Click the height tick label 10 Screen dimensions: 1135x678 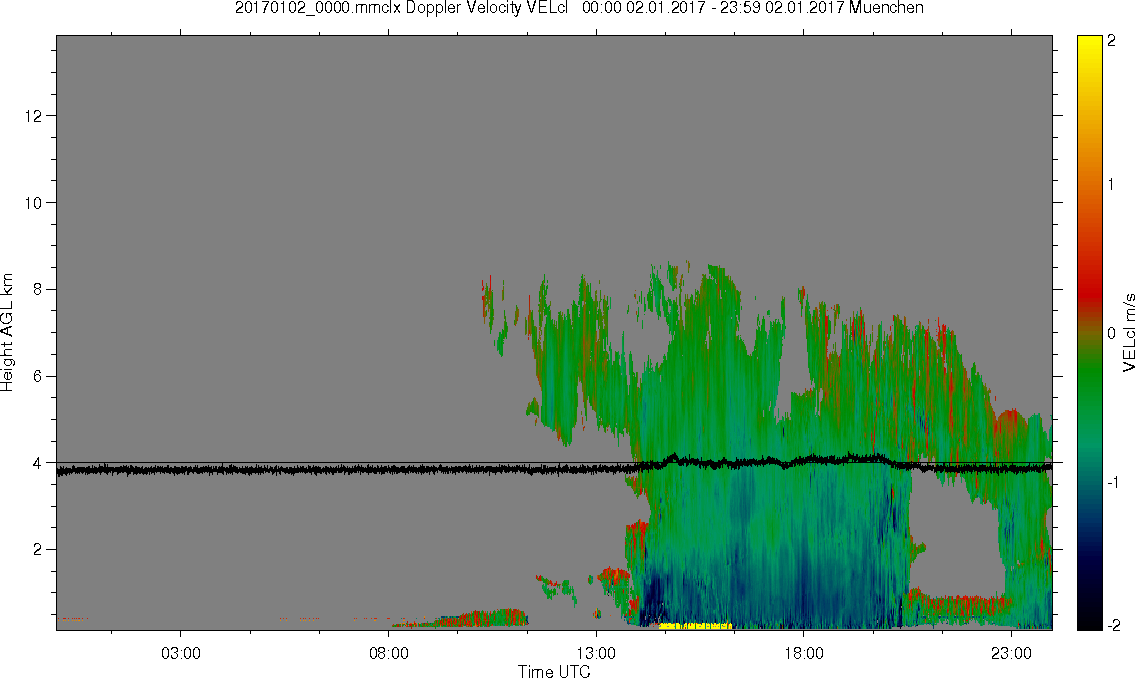[33, 203]
